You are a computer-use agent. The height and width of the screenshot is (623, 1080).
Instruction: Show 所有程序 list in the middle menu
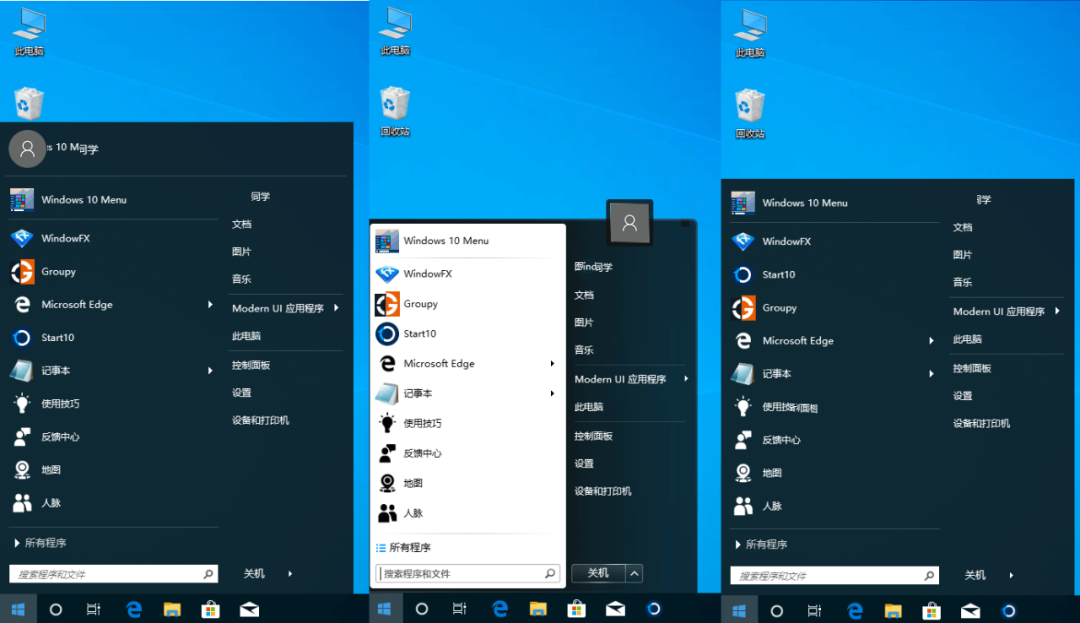(x=404, y=547)
